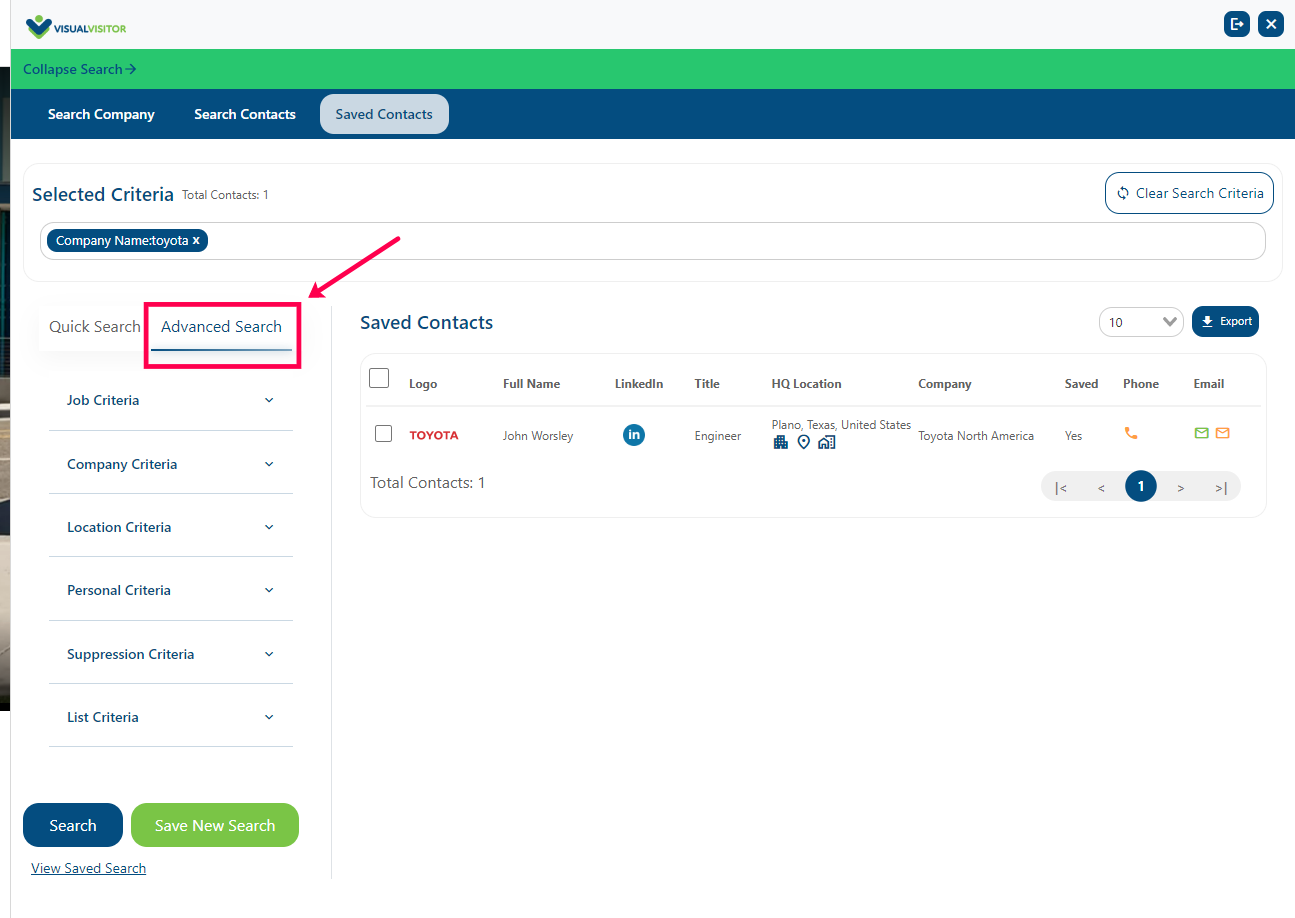Collapse the search panel

coord(80,69)
